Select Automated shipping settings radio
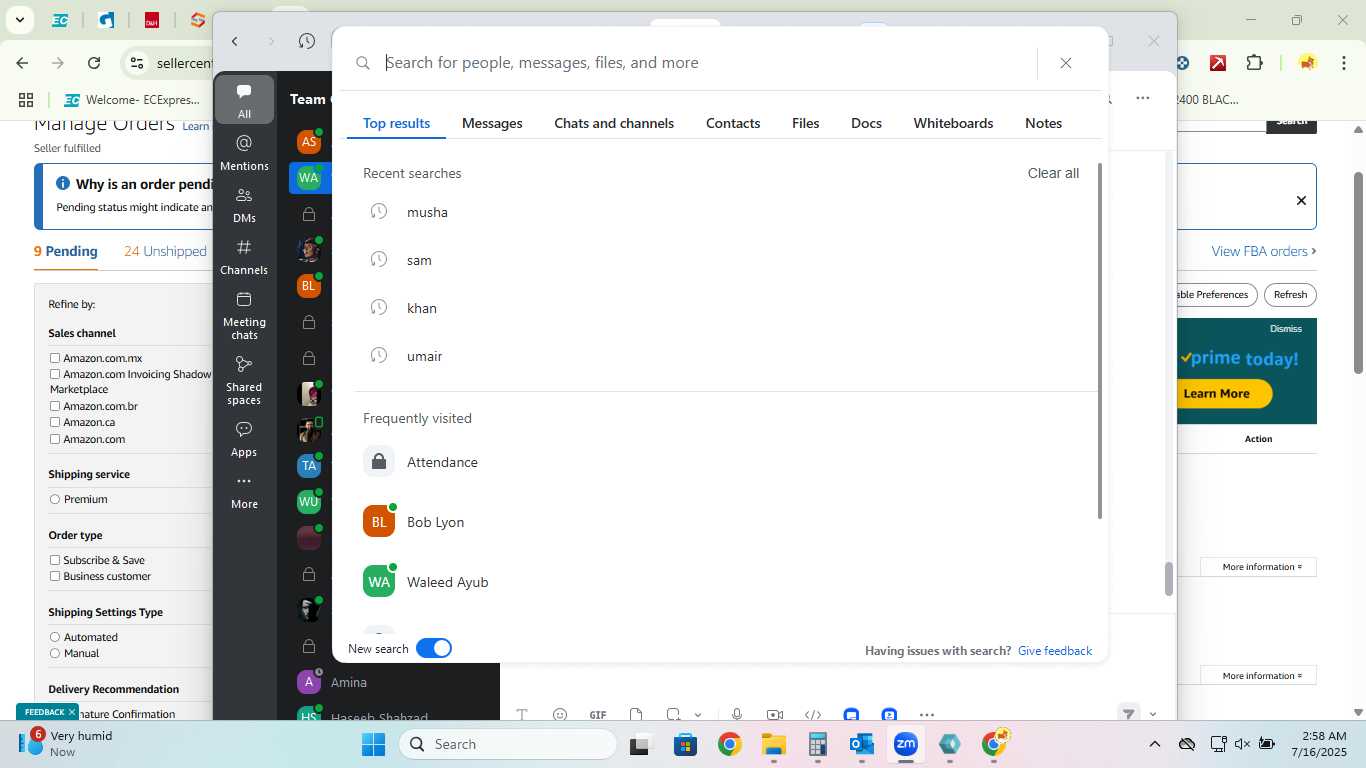Screen dimensions: 1366x768 55,637
